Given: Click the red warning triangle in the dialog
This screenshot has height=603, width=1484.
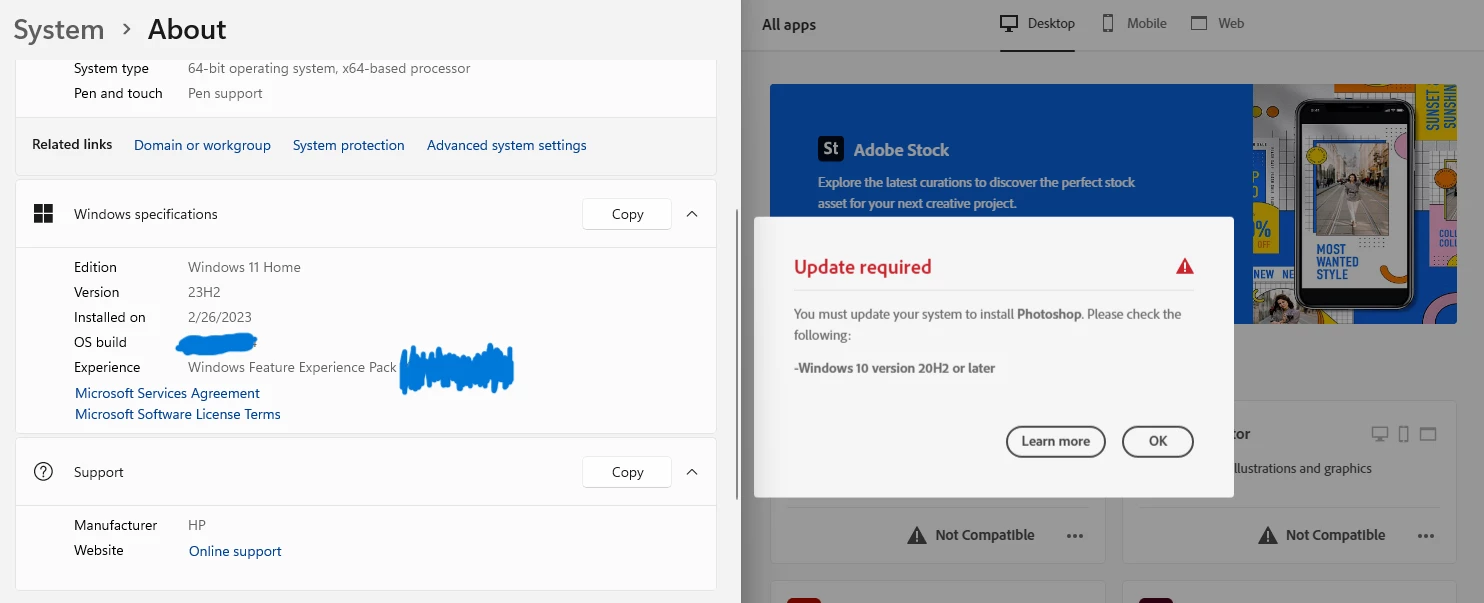Looking at the screenshot, I should pos(1185,266).
